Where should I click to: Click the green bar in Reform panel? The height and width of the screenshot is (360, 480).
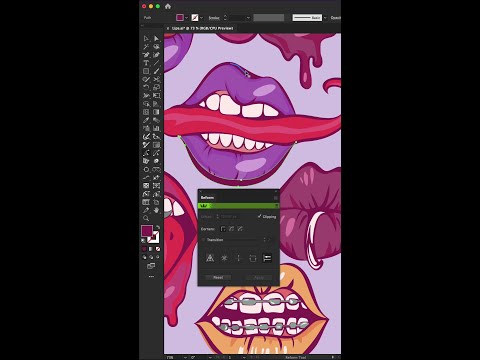(238, 206)
